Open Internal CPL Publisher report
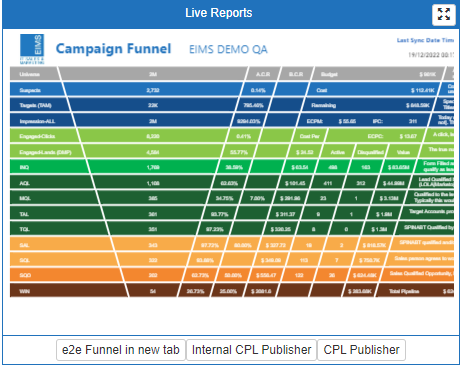This screenshot has height=366, width=460. tap(251, 350)
